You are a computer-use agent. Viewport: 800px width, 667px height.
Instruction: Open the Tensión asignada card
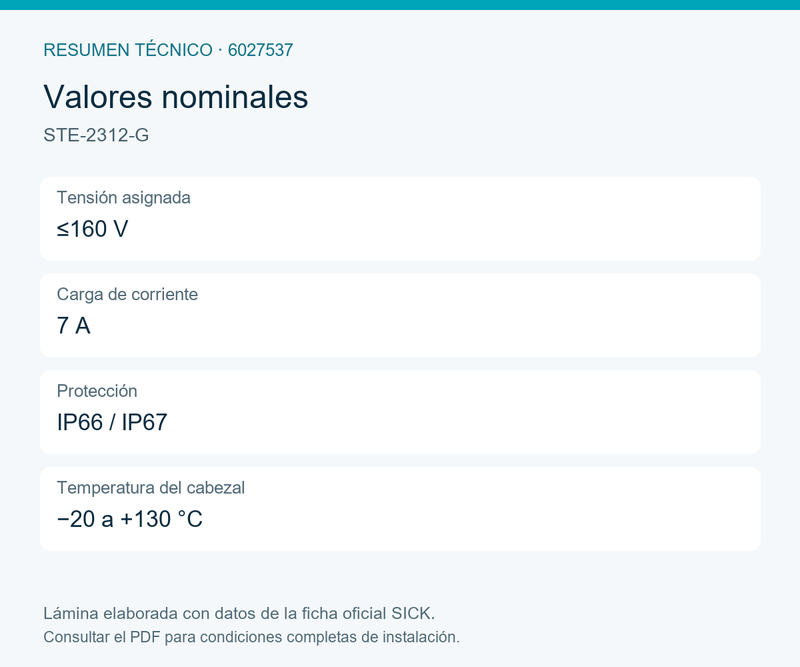[400, 218]
